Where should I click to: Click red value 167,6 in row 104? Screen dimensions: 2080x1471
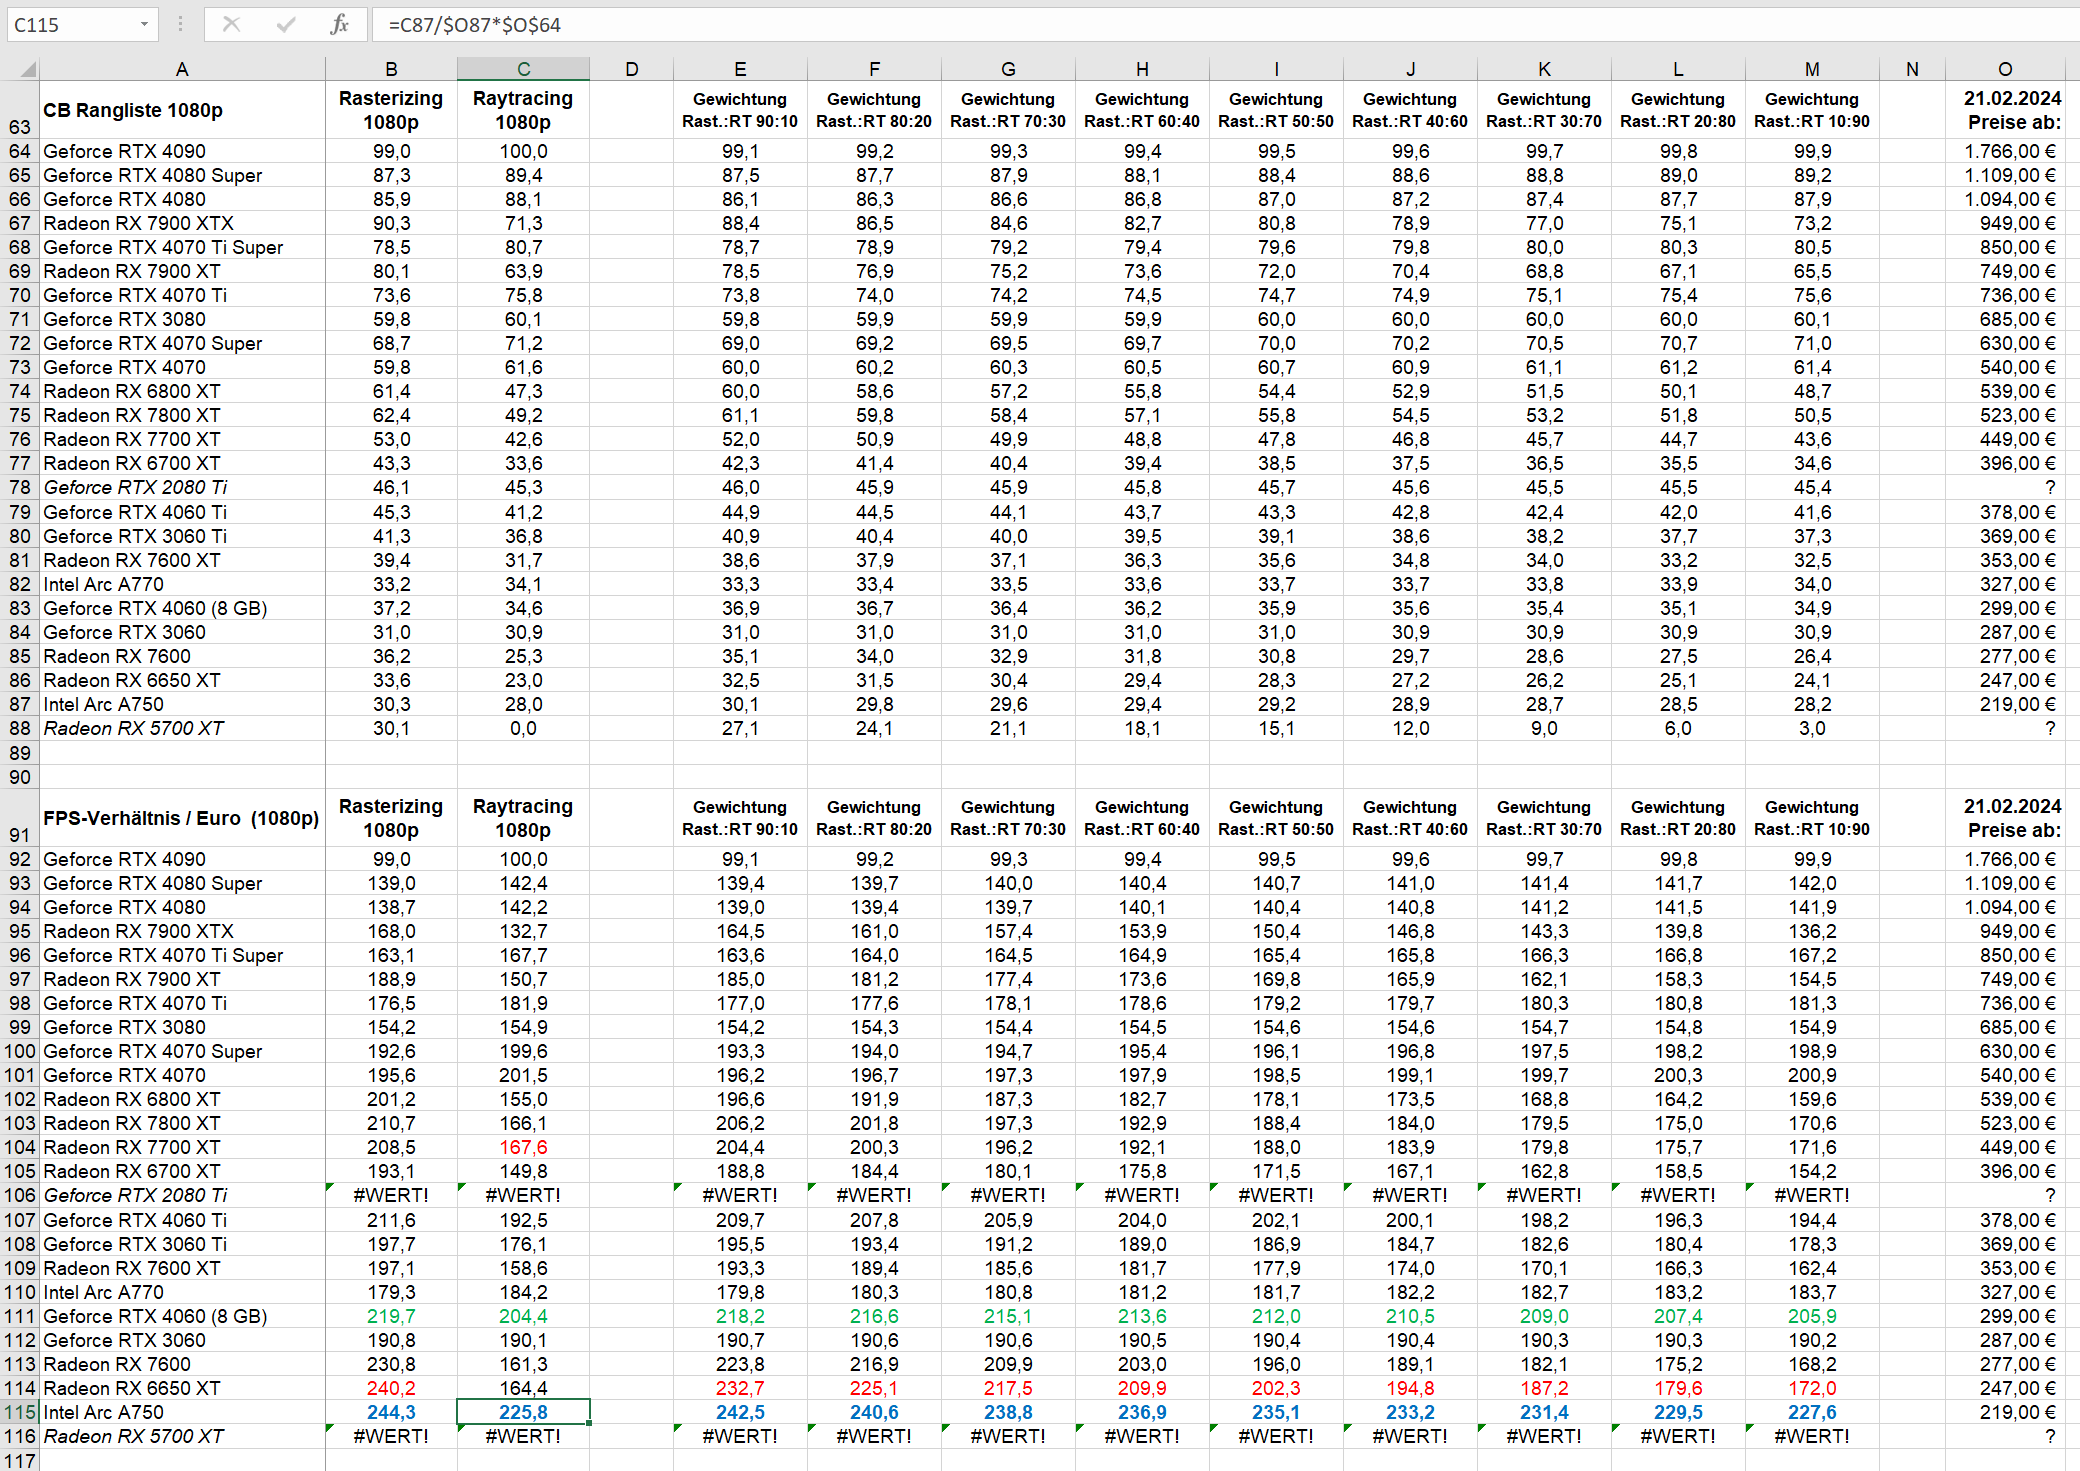[523, 1147]
